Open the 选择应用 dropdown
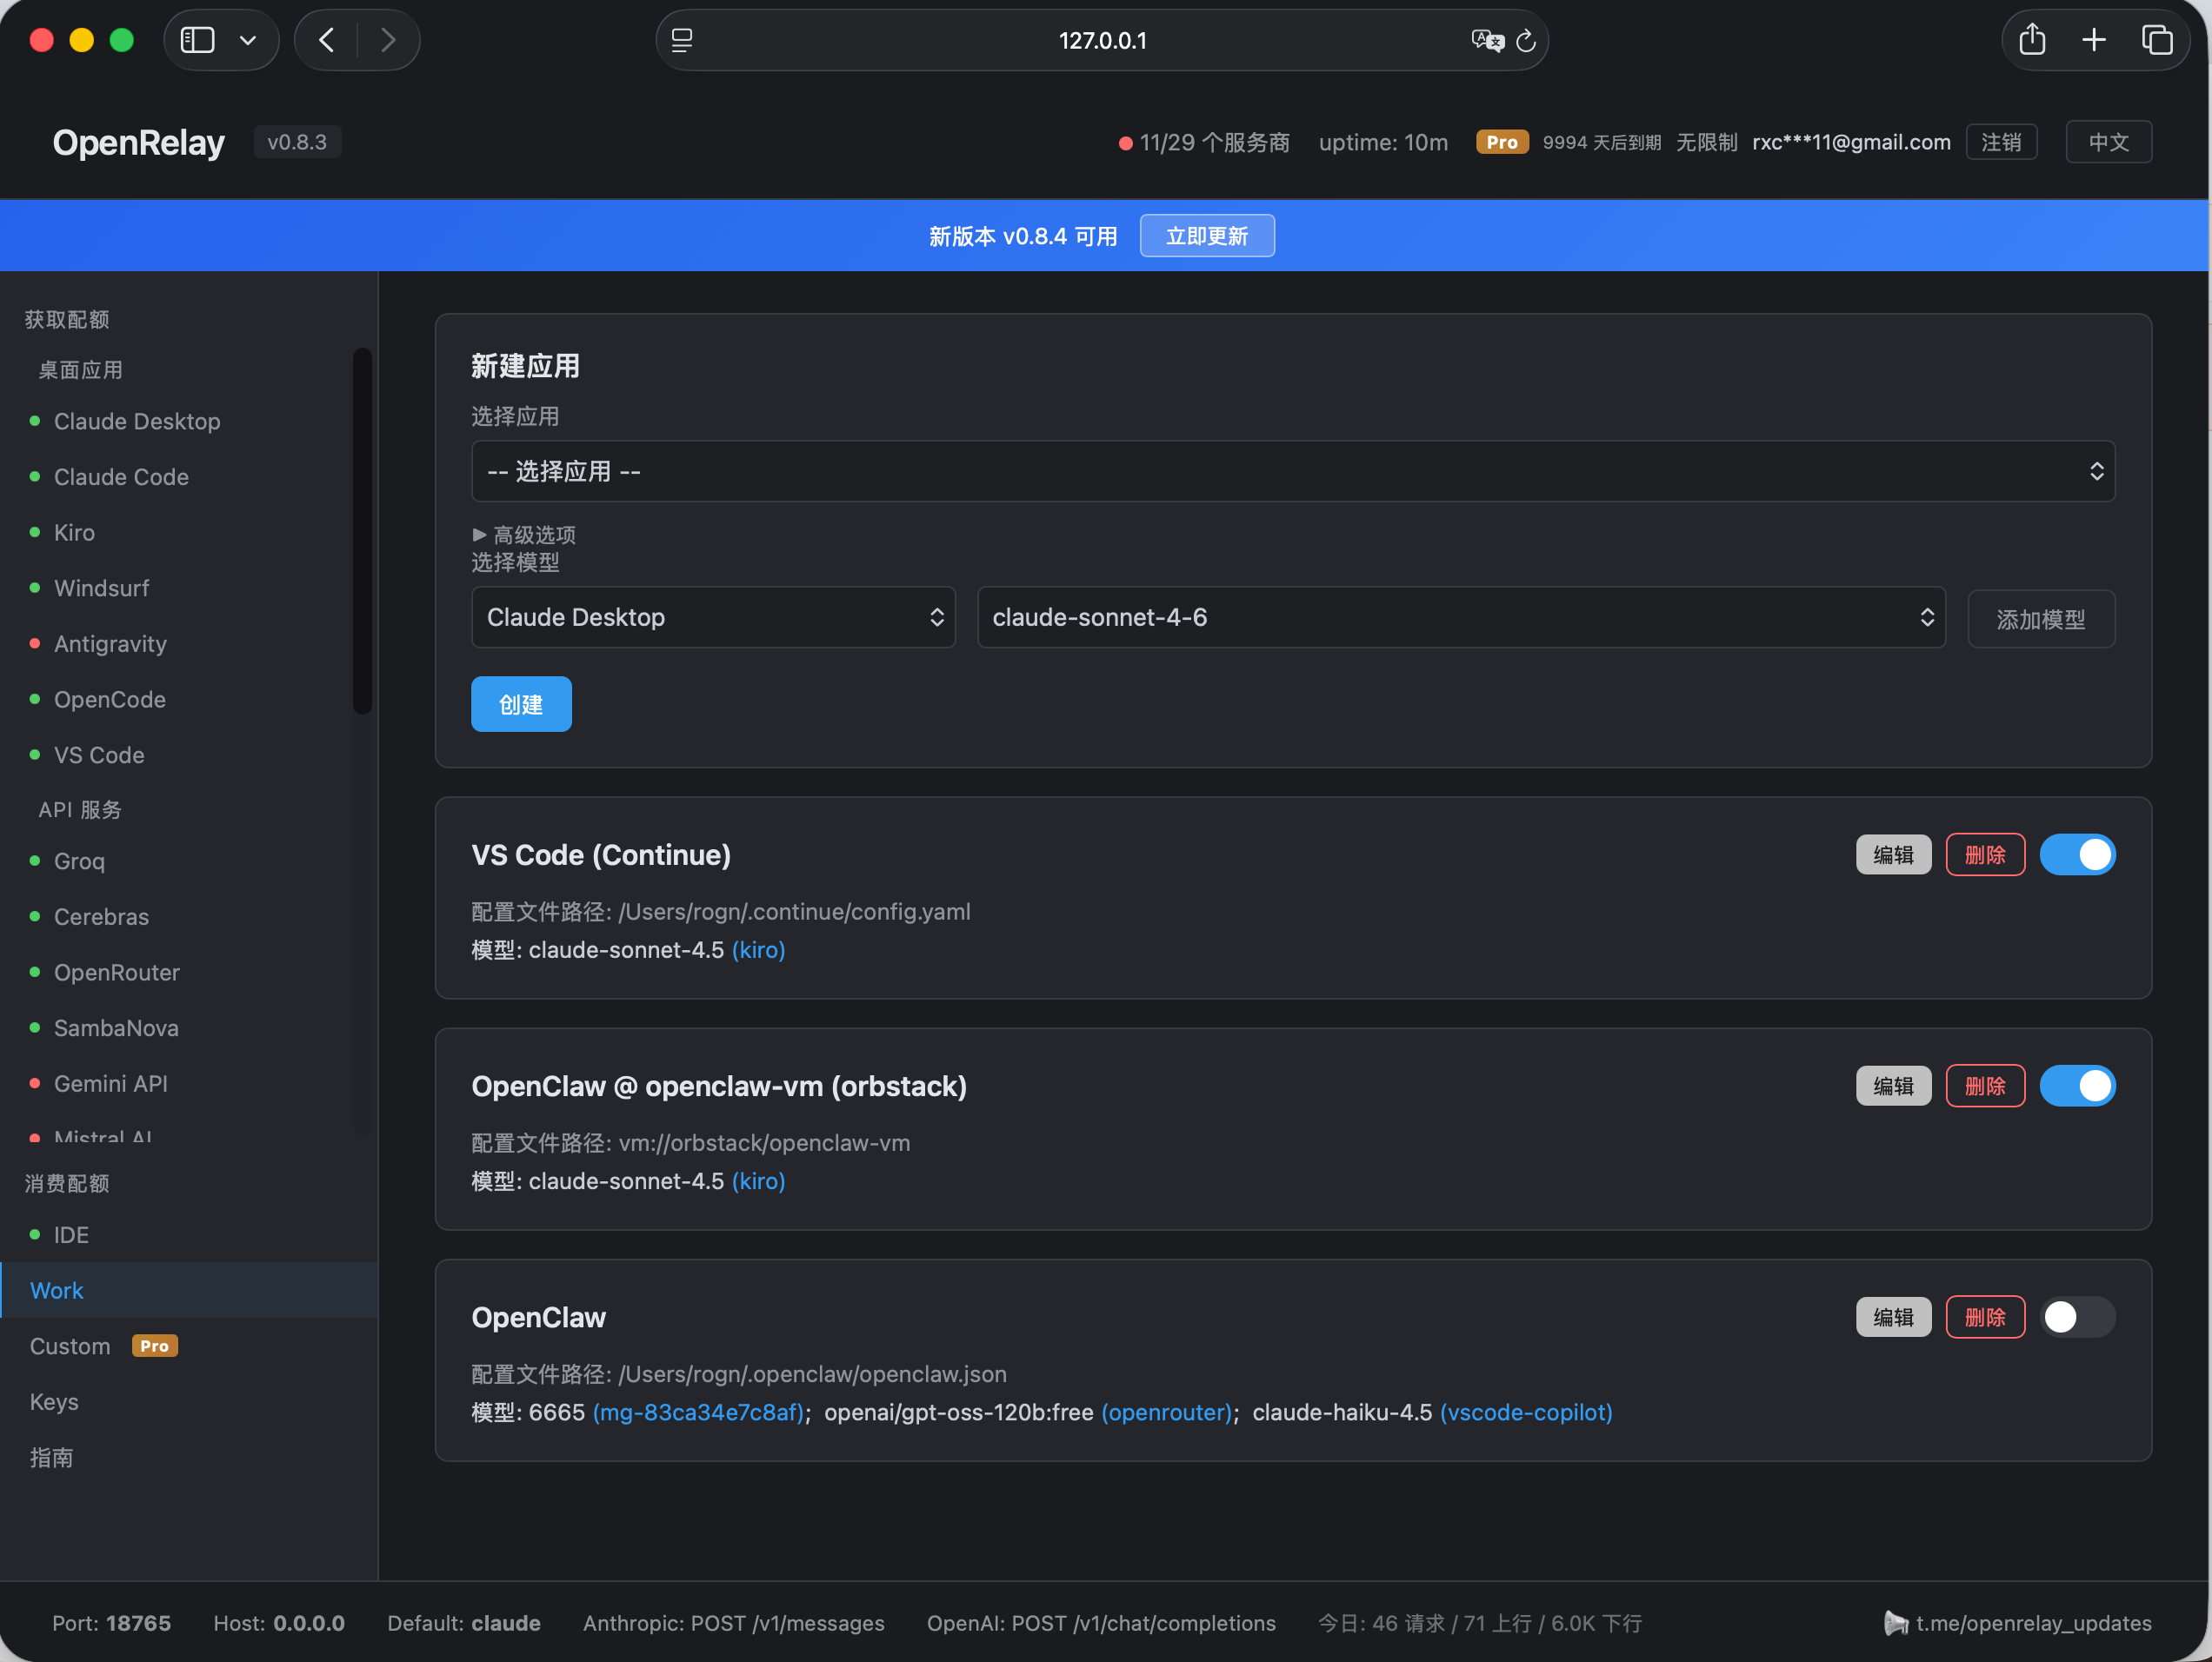 1293,471
